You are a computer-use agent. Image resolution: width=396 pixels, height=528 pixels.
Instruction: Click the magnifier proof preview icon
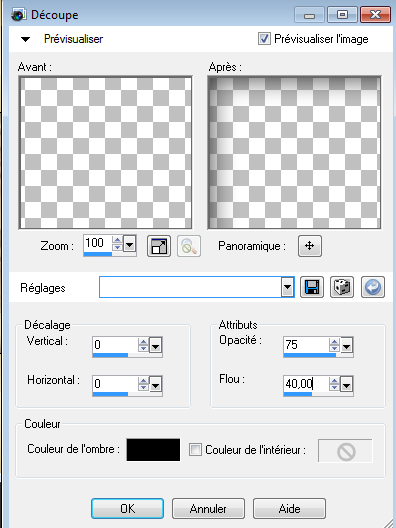coord(189,246)
